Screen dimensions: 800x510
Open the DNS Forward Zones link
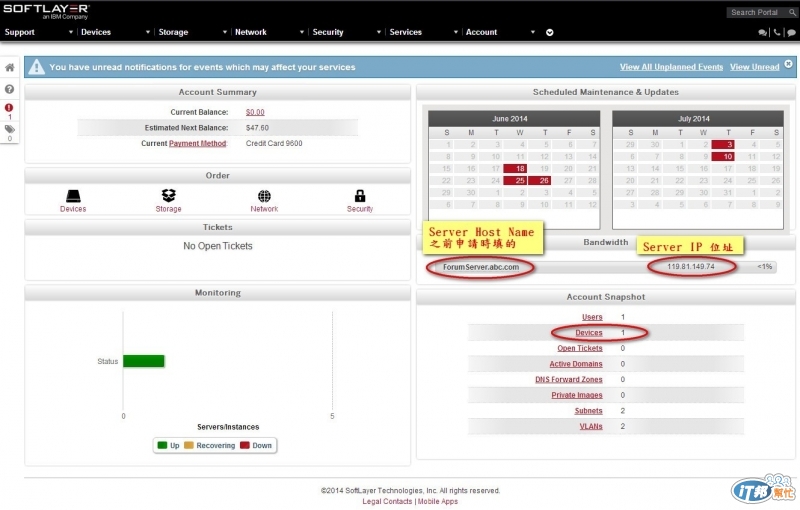[x=568, y=379]
